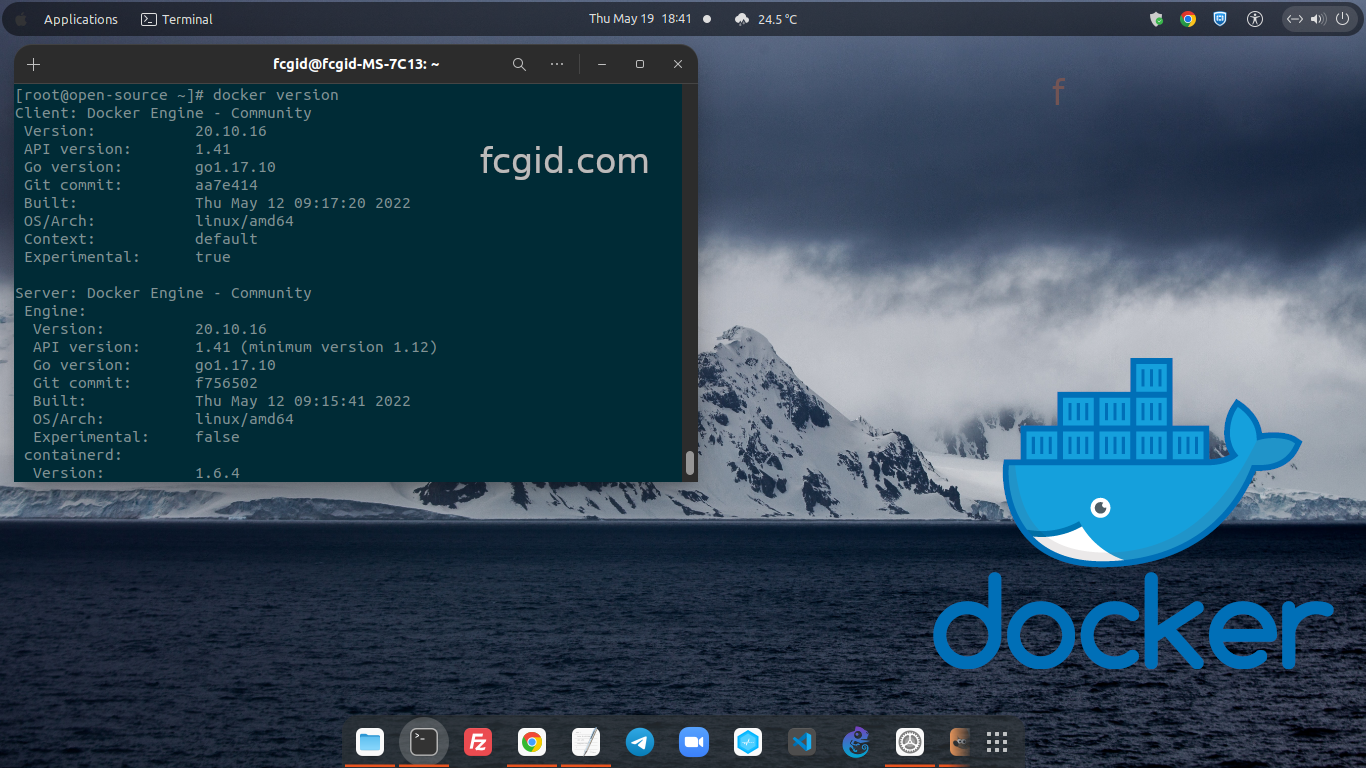Click the Experimental value 'false'
The width and height of the screenshot is (1366, 768).
(217, 437)
